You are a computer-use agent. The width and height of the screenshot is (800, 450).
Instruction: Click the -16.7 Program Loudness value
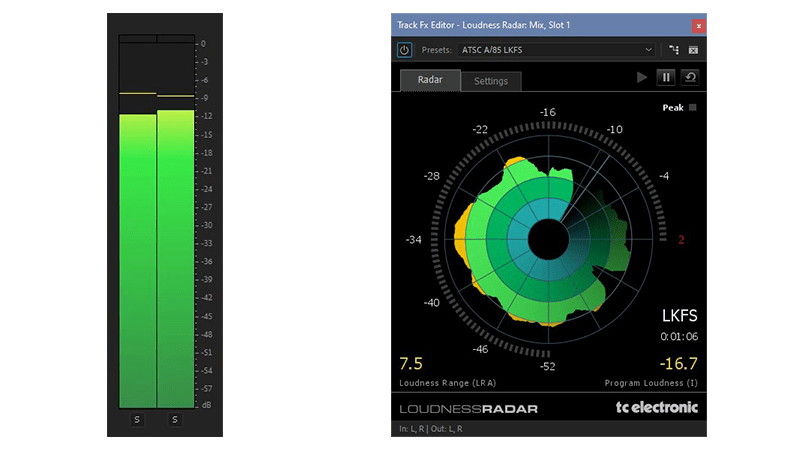[x=679, y=364]
